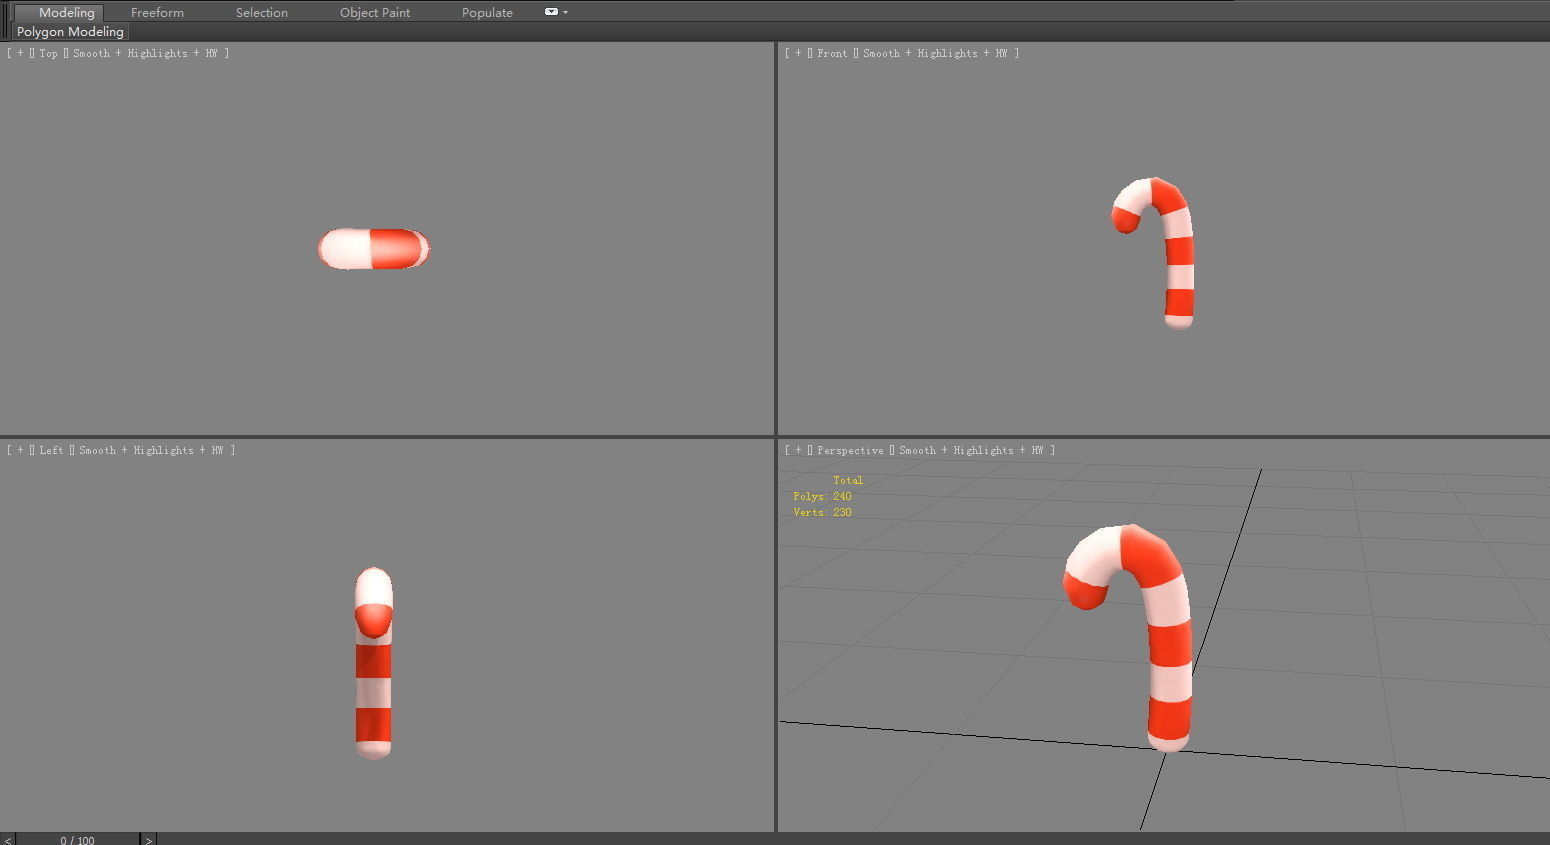
Task: Open the dropdown arrow beside the ribbon minimize icon
Action: (x=565, y=12)
